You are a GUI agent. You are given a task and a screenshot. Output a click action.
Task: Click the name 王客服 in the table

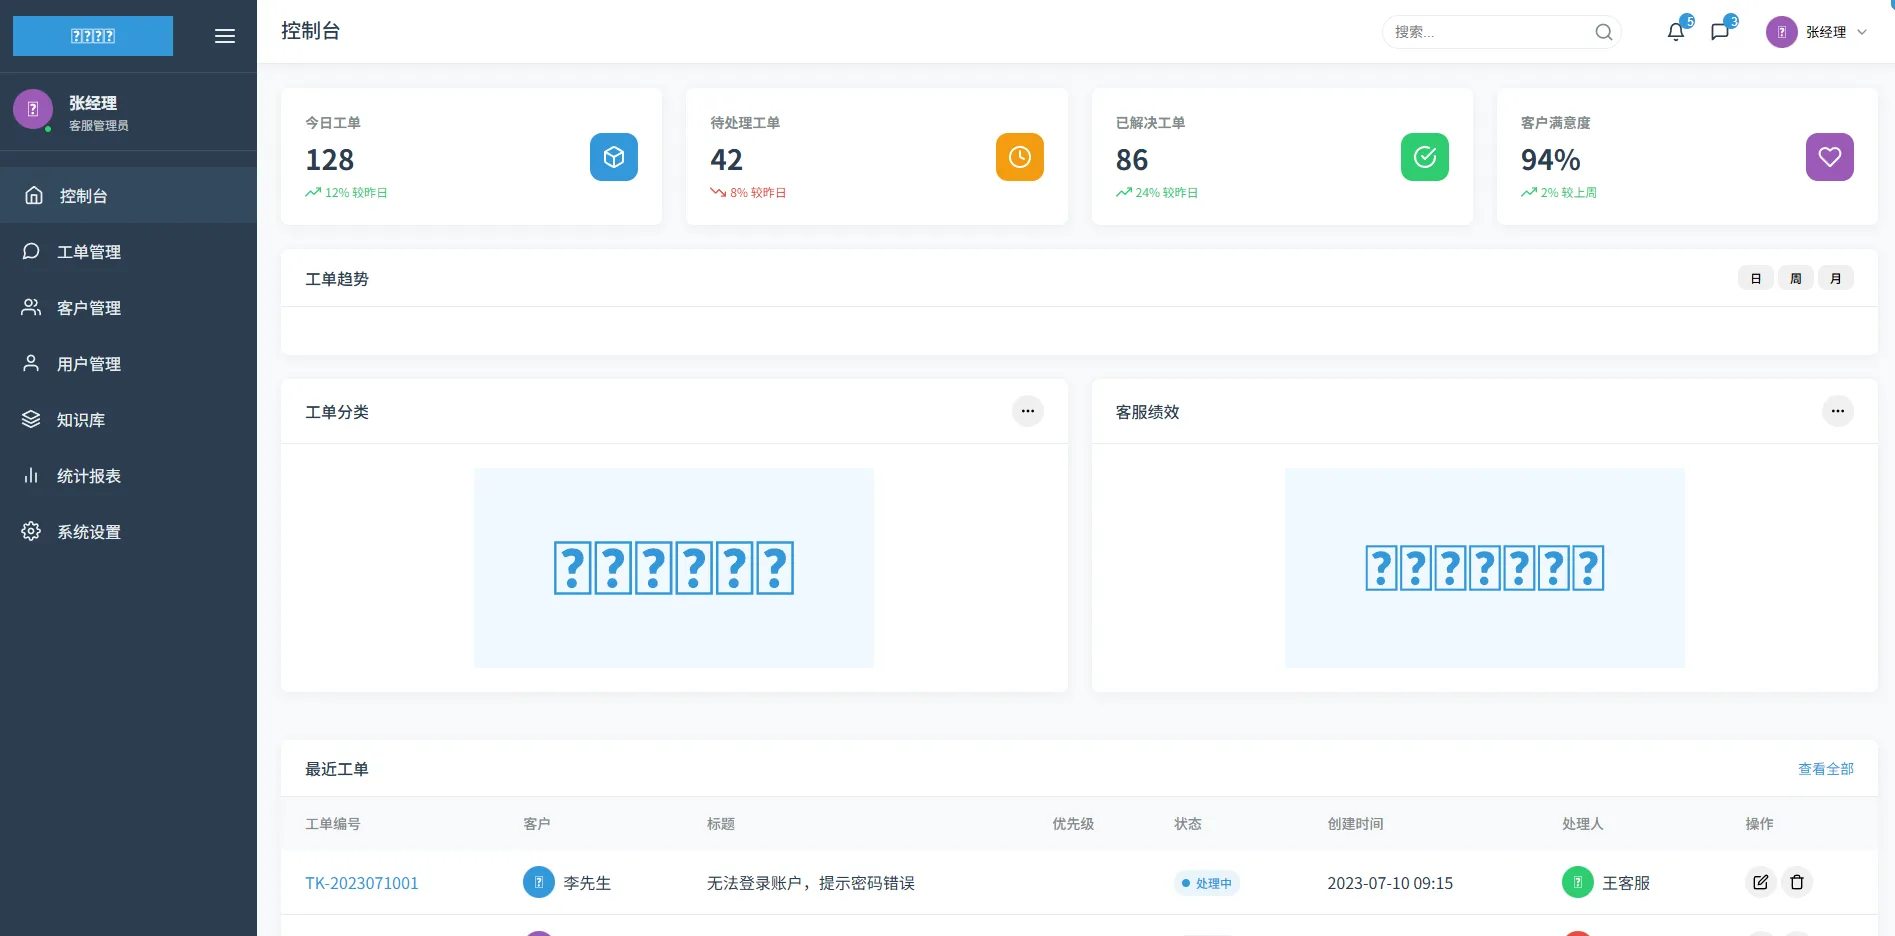(x=1626, y=883)
